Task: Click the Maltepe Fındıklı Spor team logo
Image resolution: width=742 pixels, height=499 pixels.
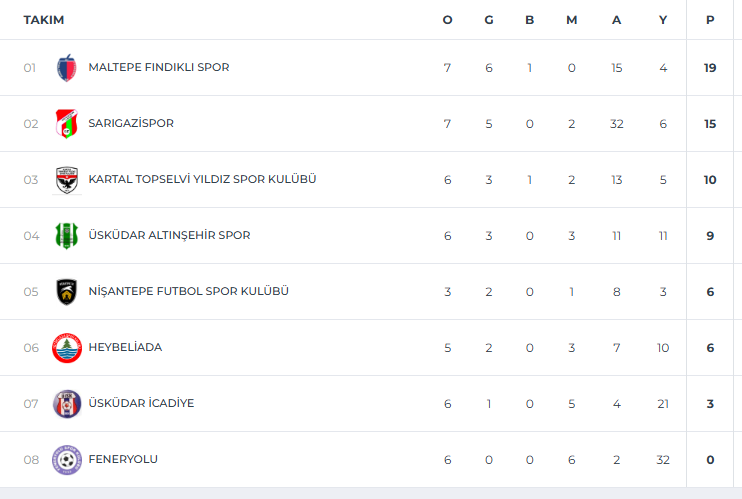Action: pyautogui.click(x=67, y=68)
